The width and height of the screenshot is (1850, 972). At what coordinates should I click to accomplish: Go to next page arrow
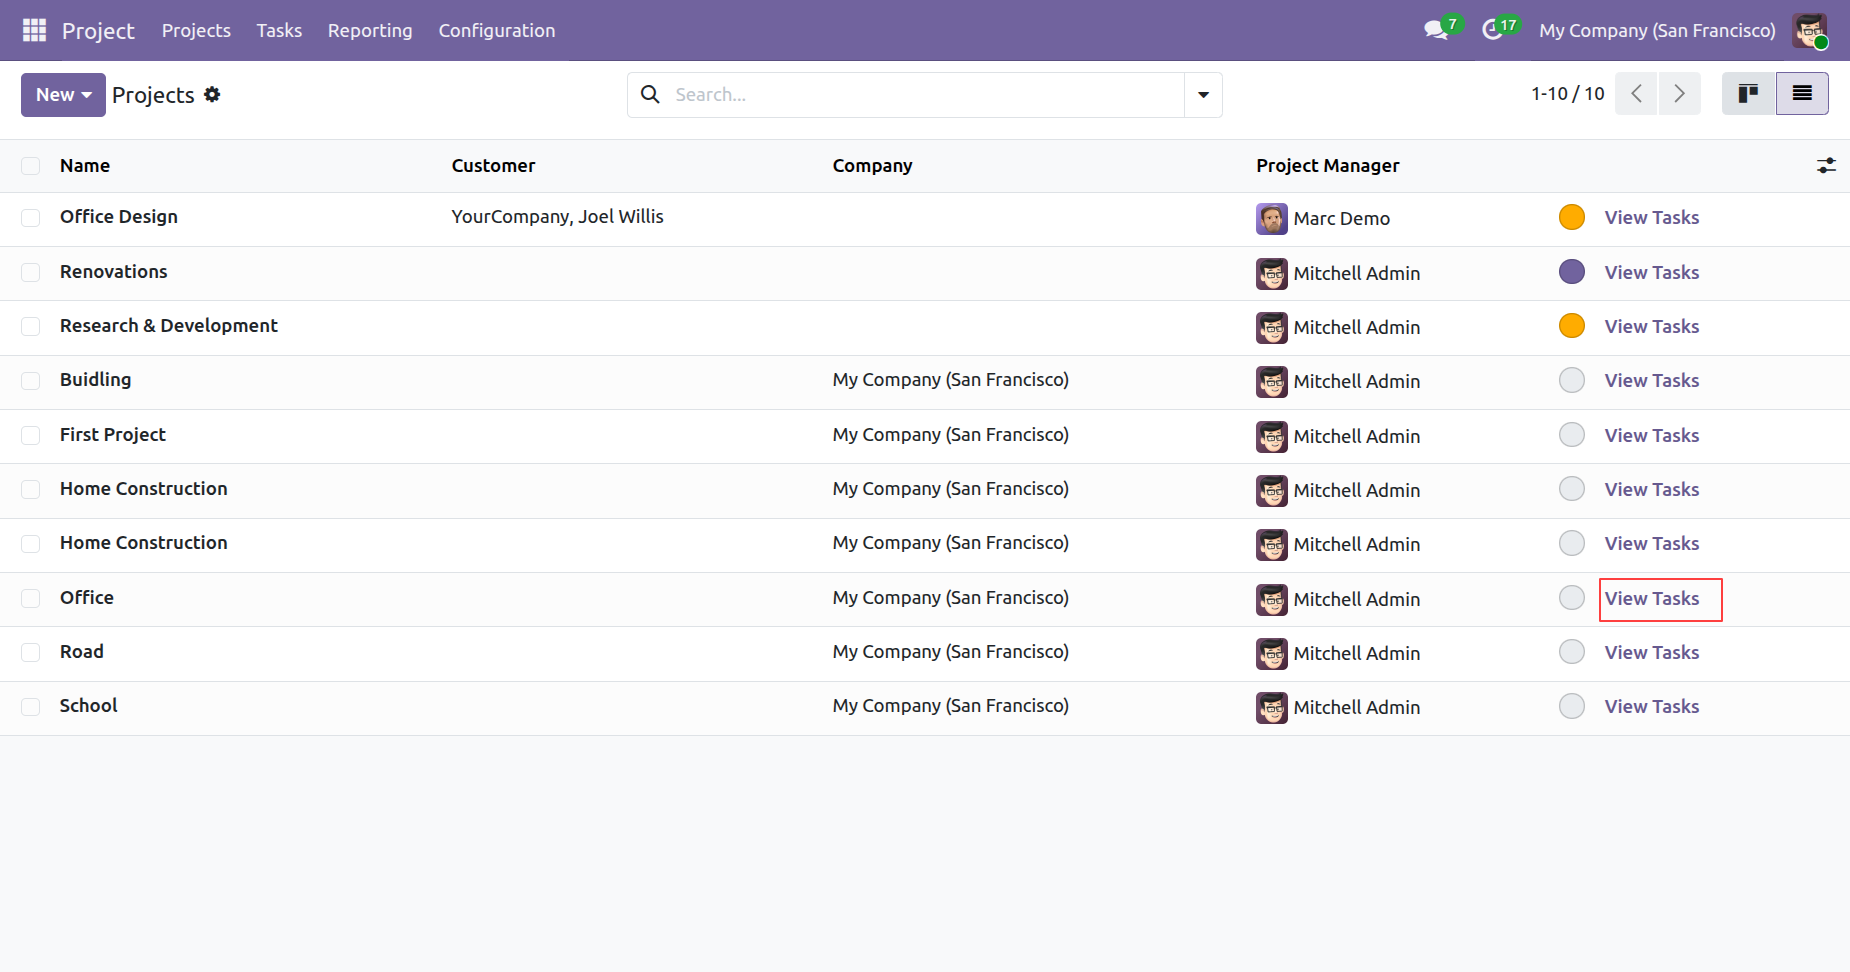1679,93
